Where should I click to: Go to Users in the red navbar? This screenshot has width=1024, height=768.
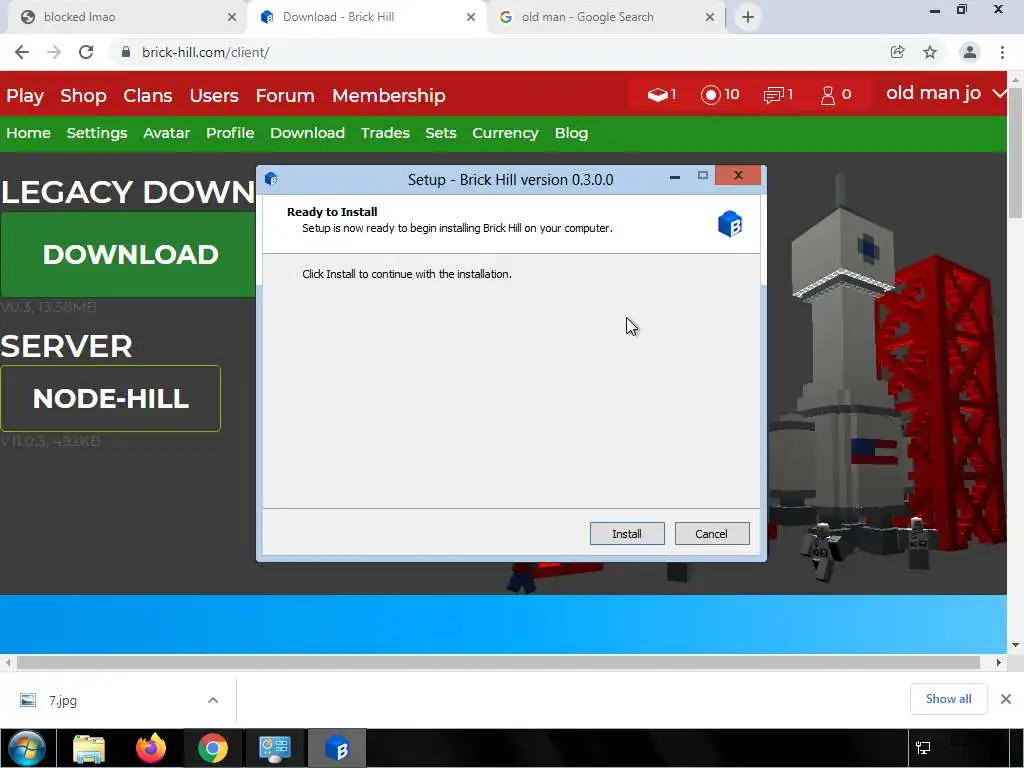click(x=214, y=95)
